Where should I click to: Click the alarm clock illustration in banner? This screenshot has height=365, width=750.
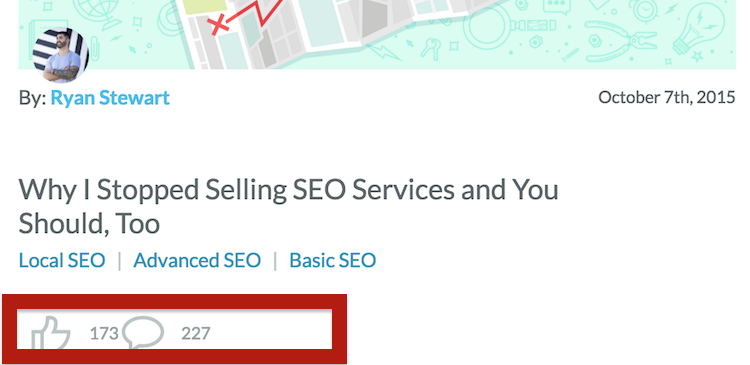[645, 11]
